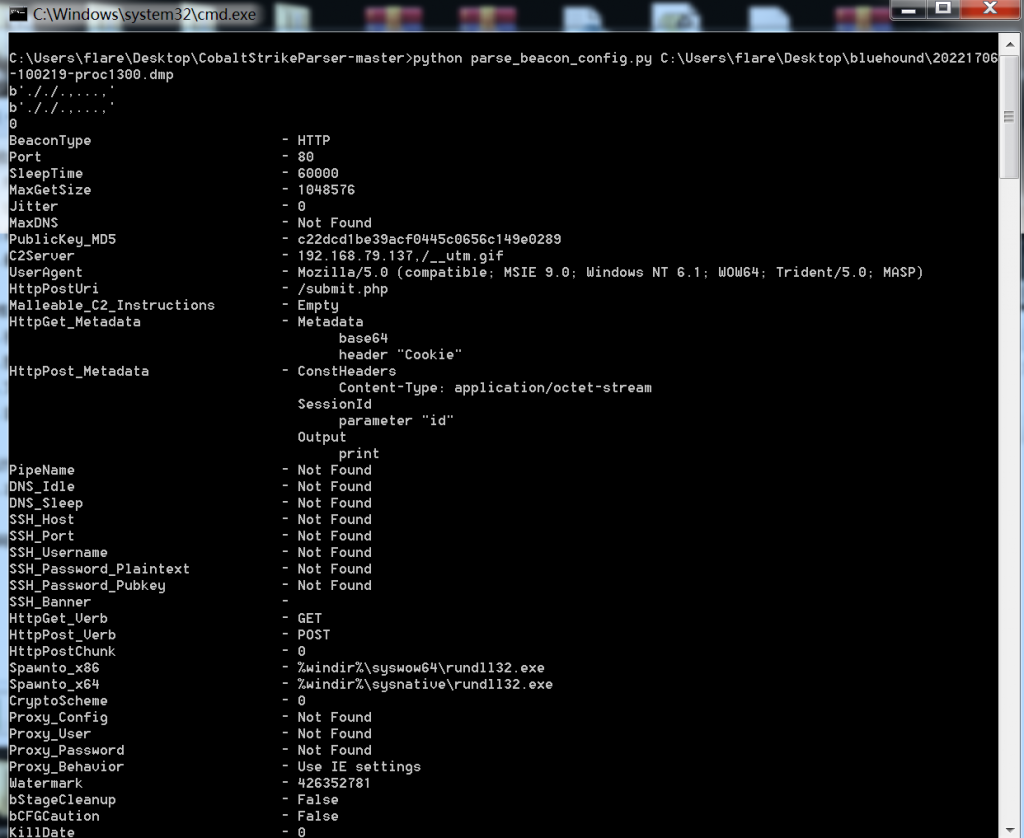1024x838 pixels.
Task: Click the scrollbar up arrow
Action: [x=1010, y=45]
